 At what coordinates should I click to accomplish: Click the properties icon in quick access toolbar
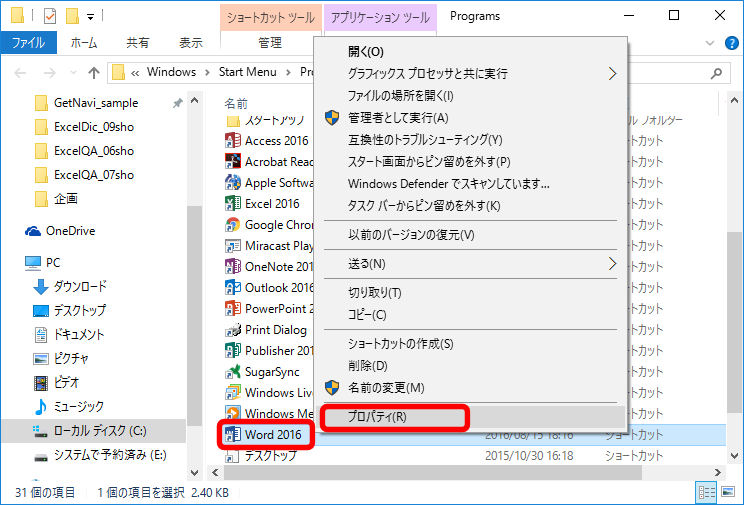tap(50, 16)
